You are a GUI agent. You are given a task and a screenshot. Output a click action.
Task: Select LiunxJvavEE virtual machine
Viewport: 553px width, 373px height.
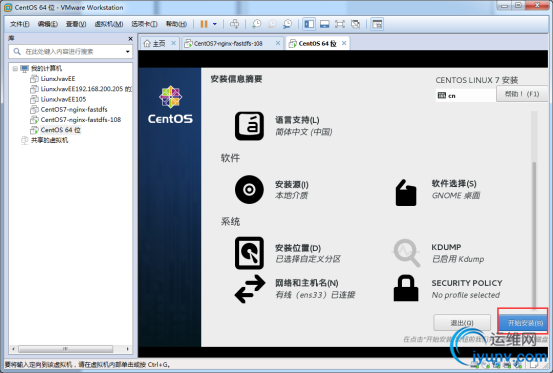click(58, 79)
